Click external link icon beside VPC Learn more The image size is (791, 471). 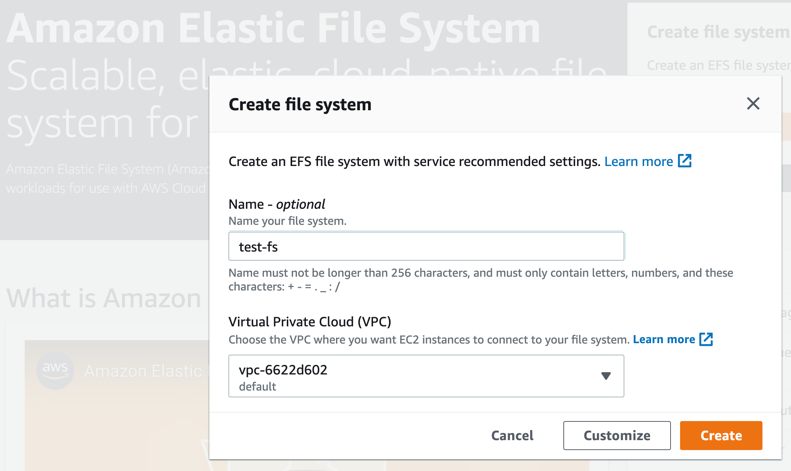[706, 339]
